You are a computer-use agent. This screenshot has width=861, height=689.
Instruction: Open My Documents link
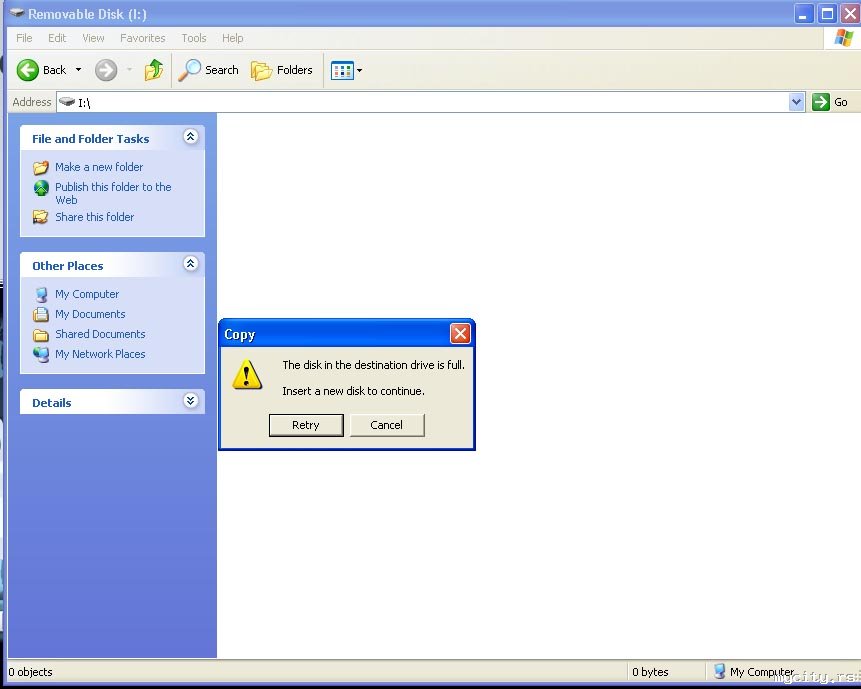point(90,314)
